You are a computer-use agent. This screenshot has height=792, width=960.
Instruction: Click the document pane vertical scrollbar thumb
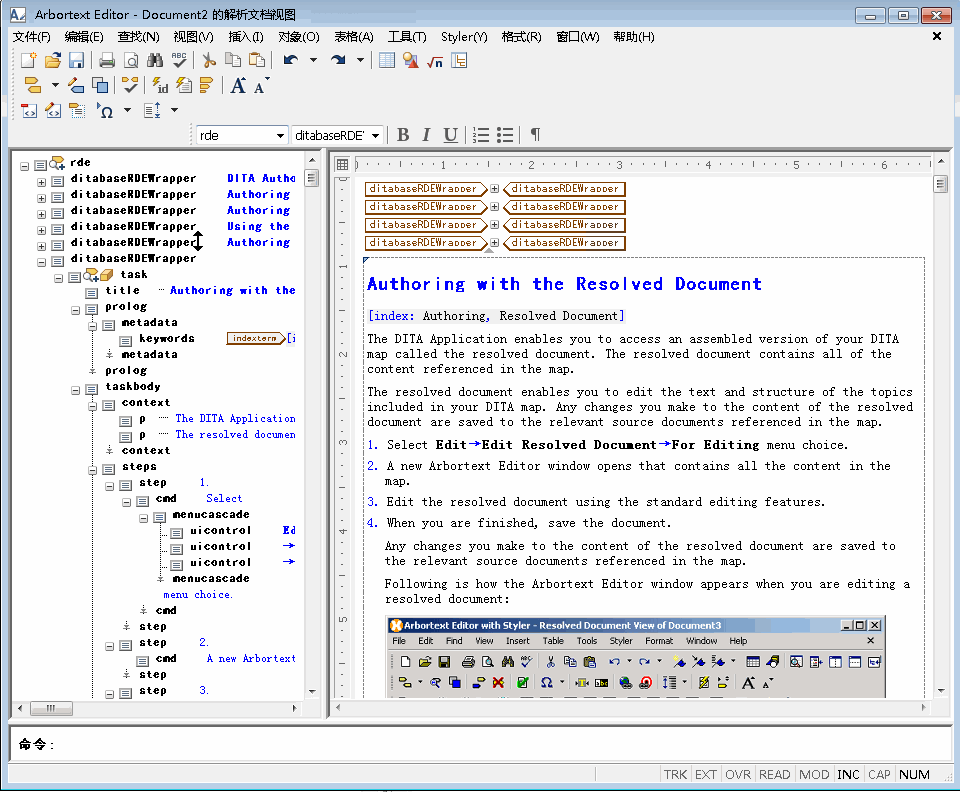[940, 184]
